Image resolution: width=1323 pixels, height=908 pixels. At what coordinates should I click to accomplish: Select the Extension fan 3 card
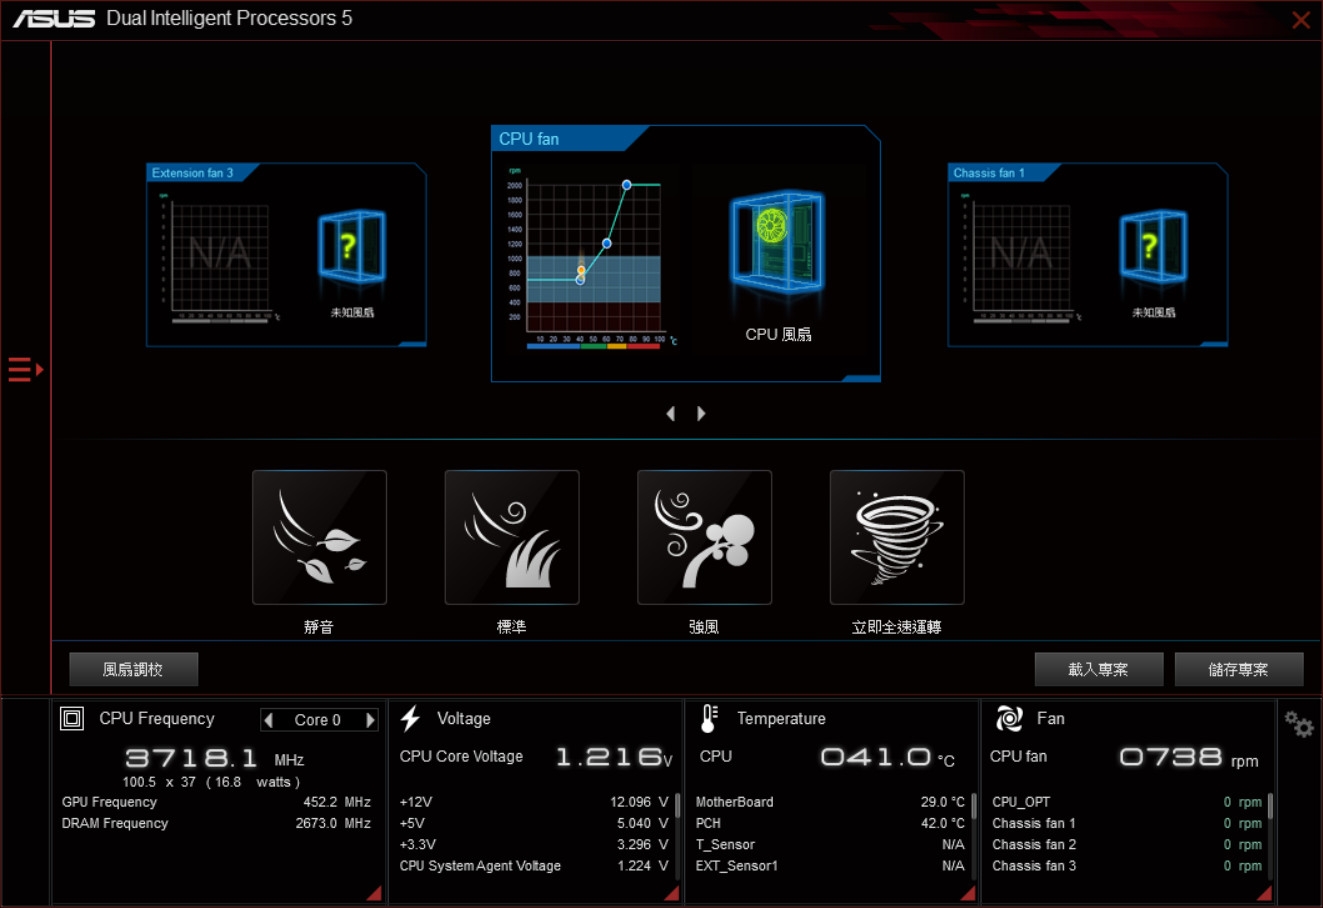point(287,255)
